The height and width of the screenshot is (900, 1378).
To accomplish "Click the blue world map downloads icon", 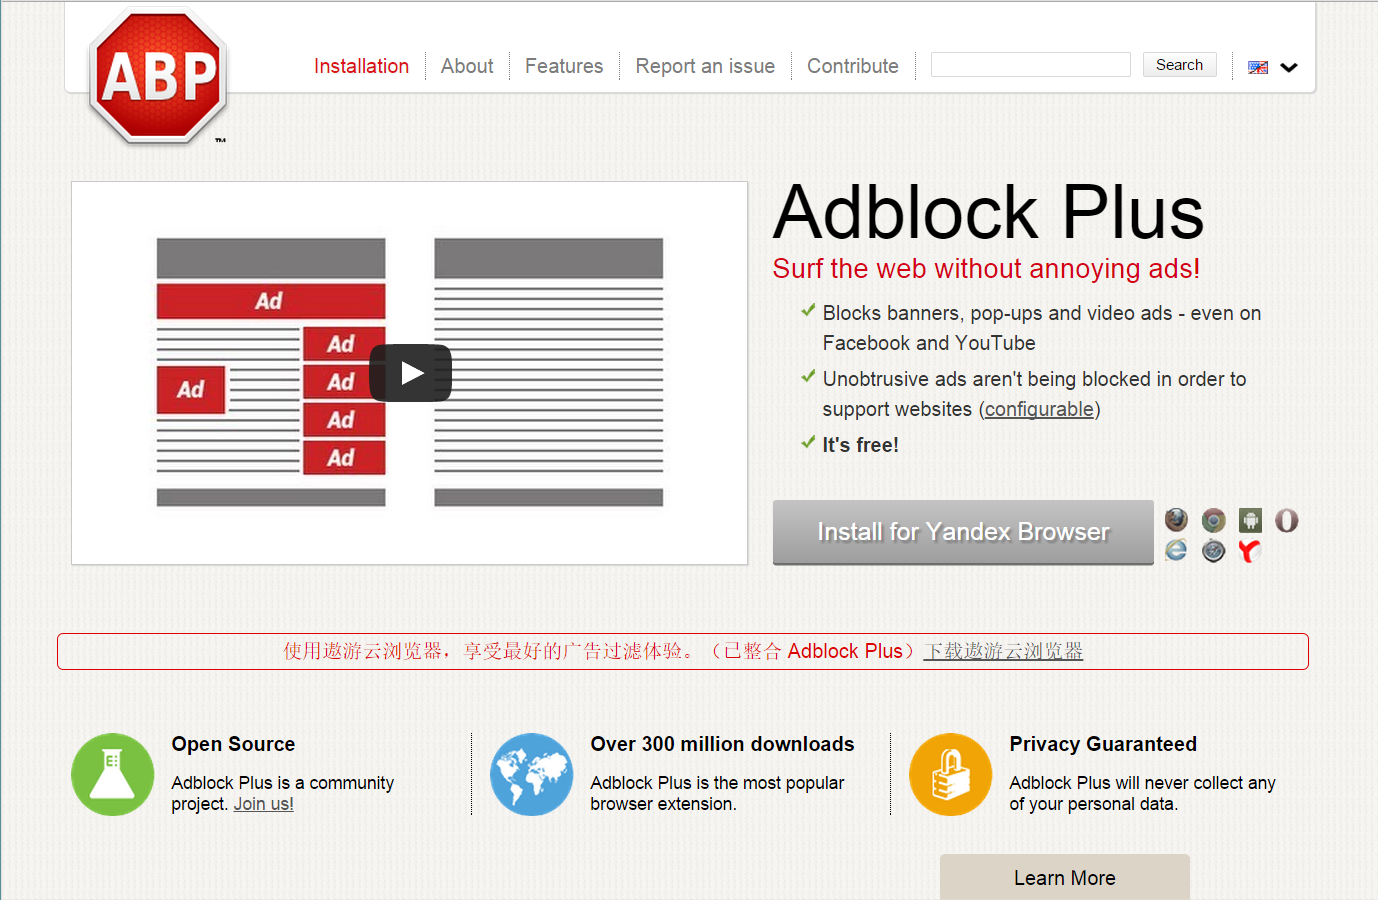I will [x=532, y=774].
